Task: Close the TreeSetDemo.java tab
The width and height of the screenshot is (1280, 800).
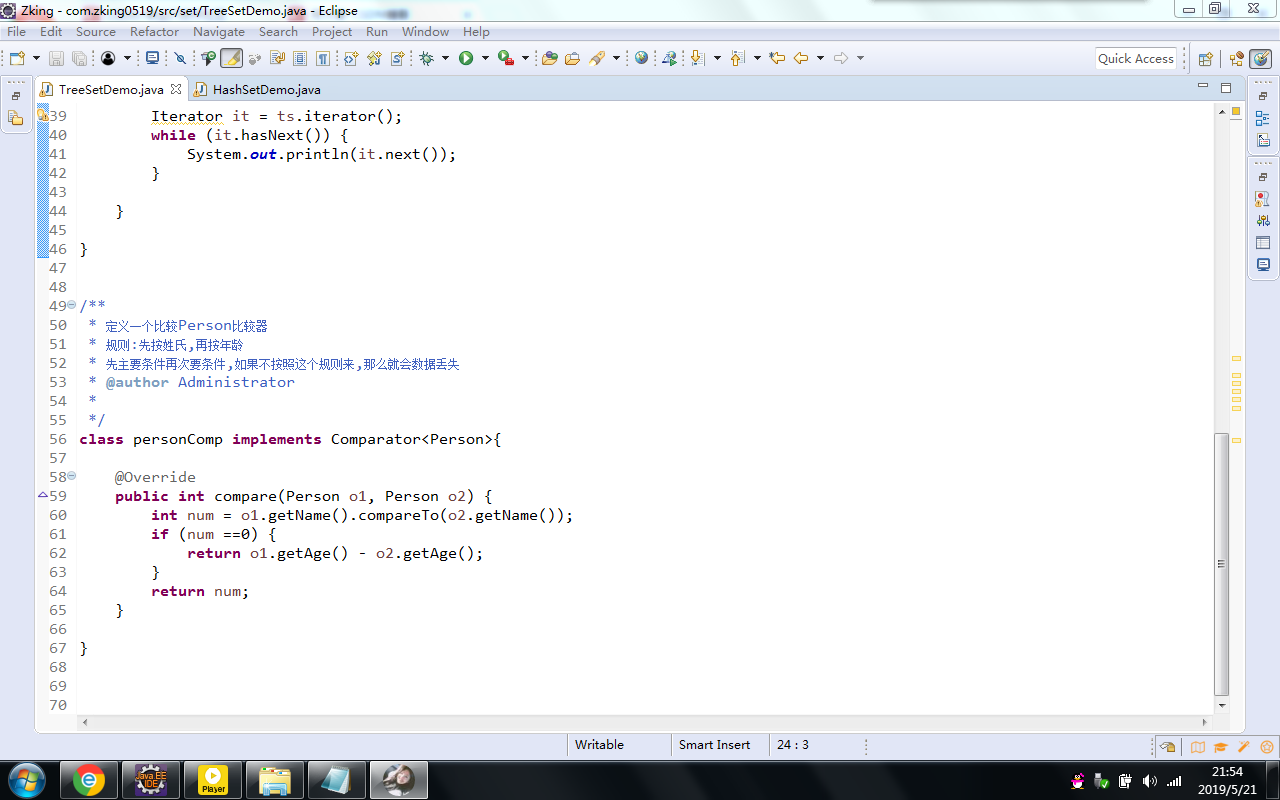Action: point(176,89)
